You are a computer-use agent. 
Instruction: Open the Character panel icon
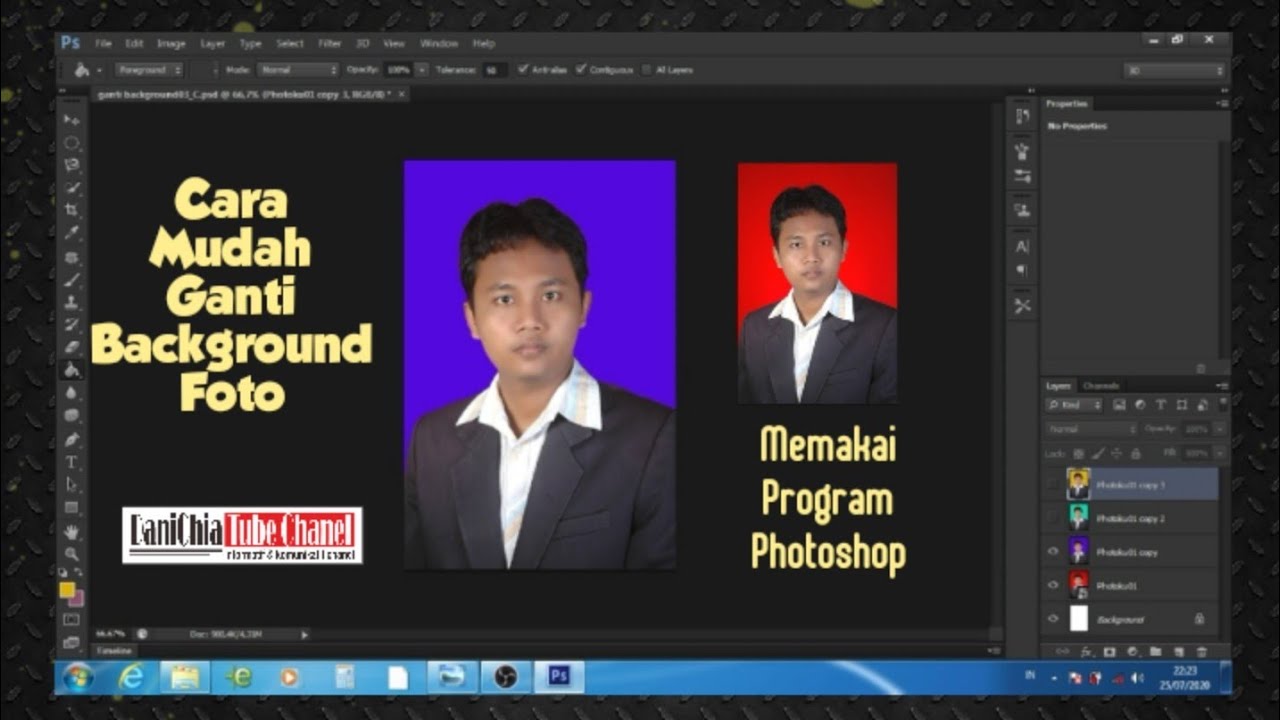pos(1022,246)
